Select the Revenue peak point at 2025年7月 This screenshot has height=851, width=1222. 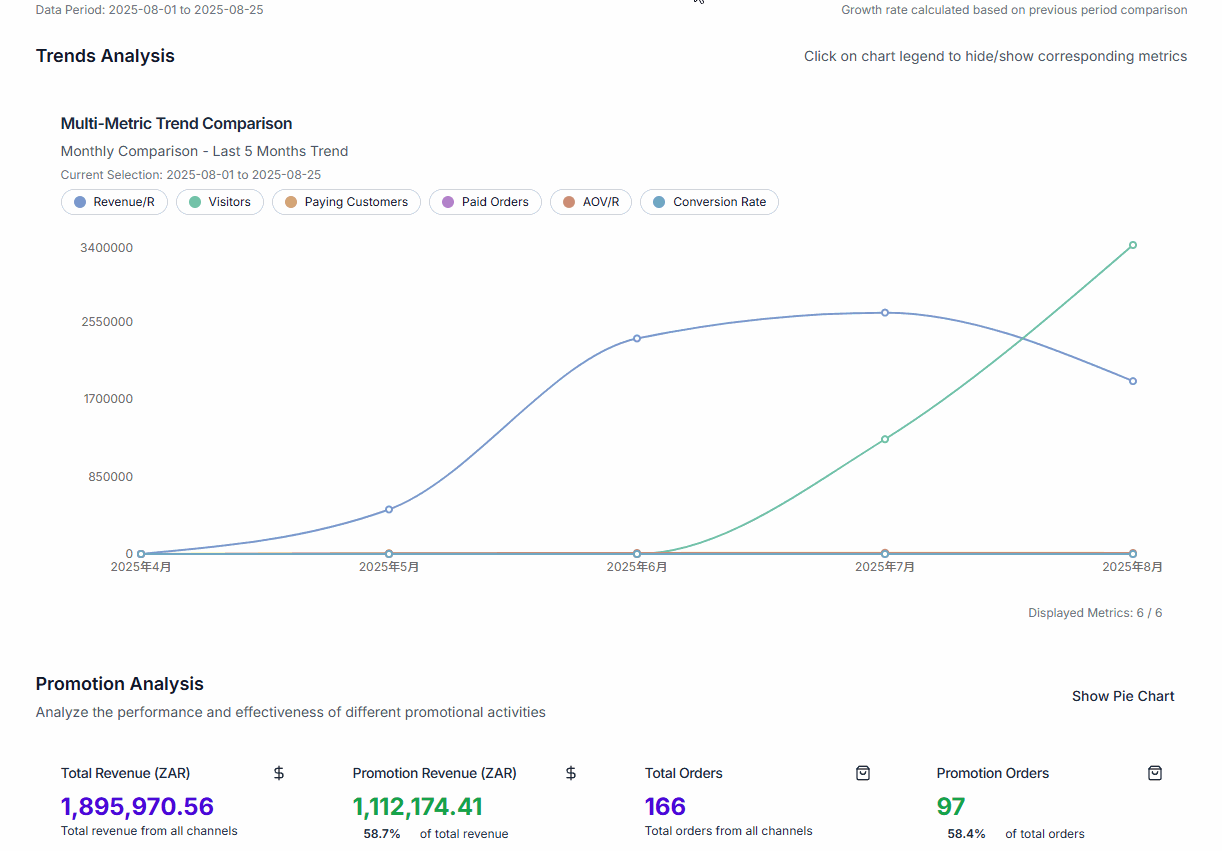885,313
